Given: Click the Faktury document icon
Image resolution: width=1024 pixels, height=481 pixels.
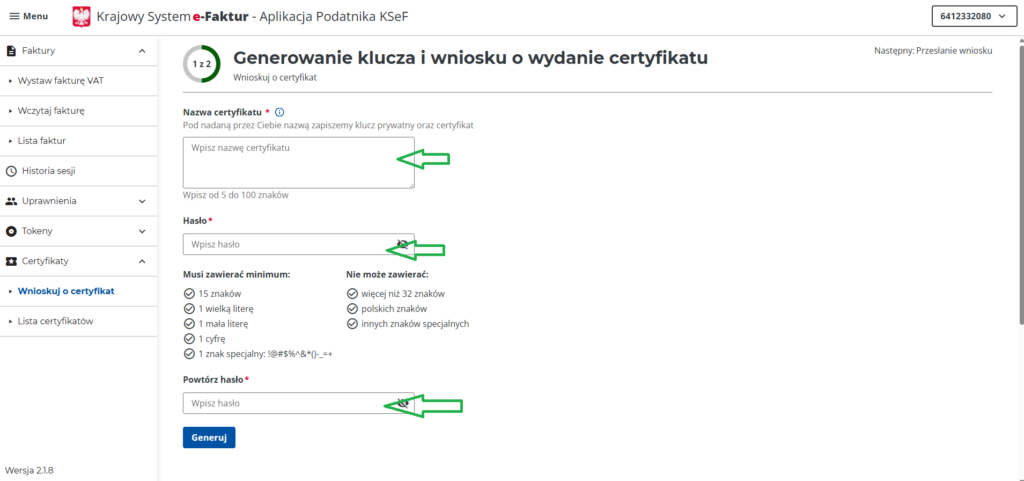Looking at the screenshot, I should 12,50.
